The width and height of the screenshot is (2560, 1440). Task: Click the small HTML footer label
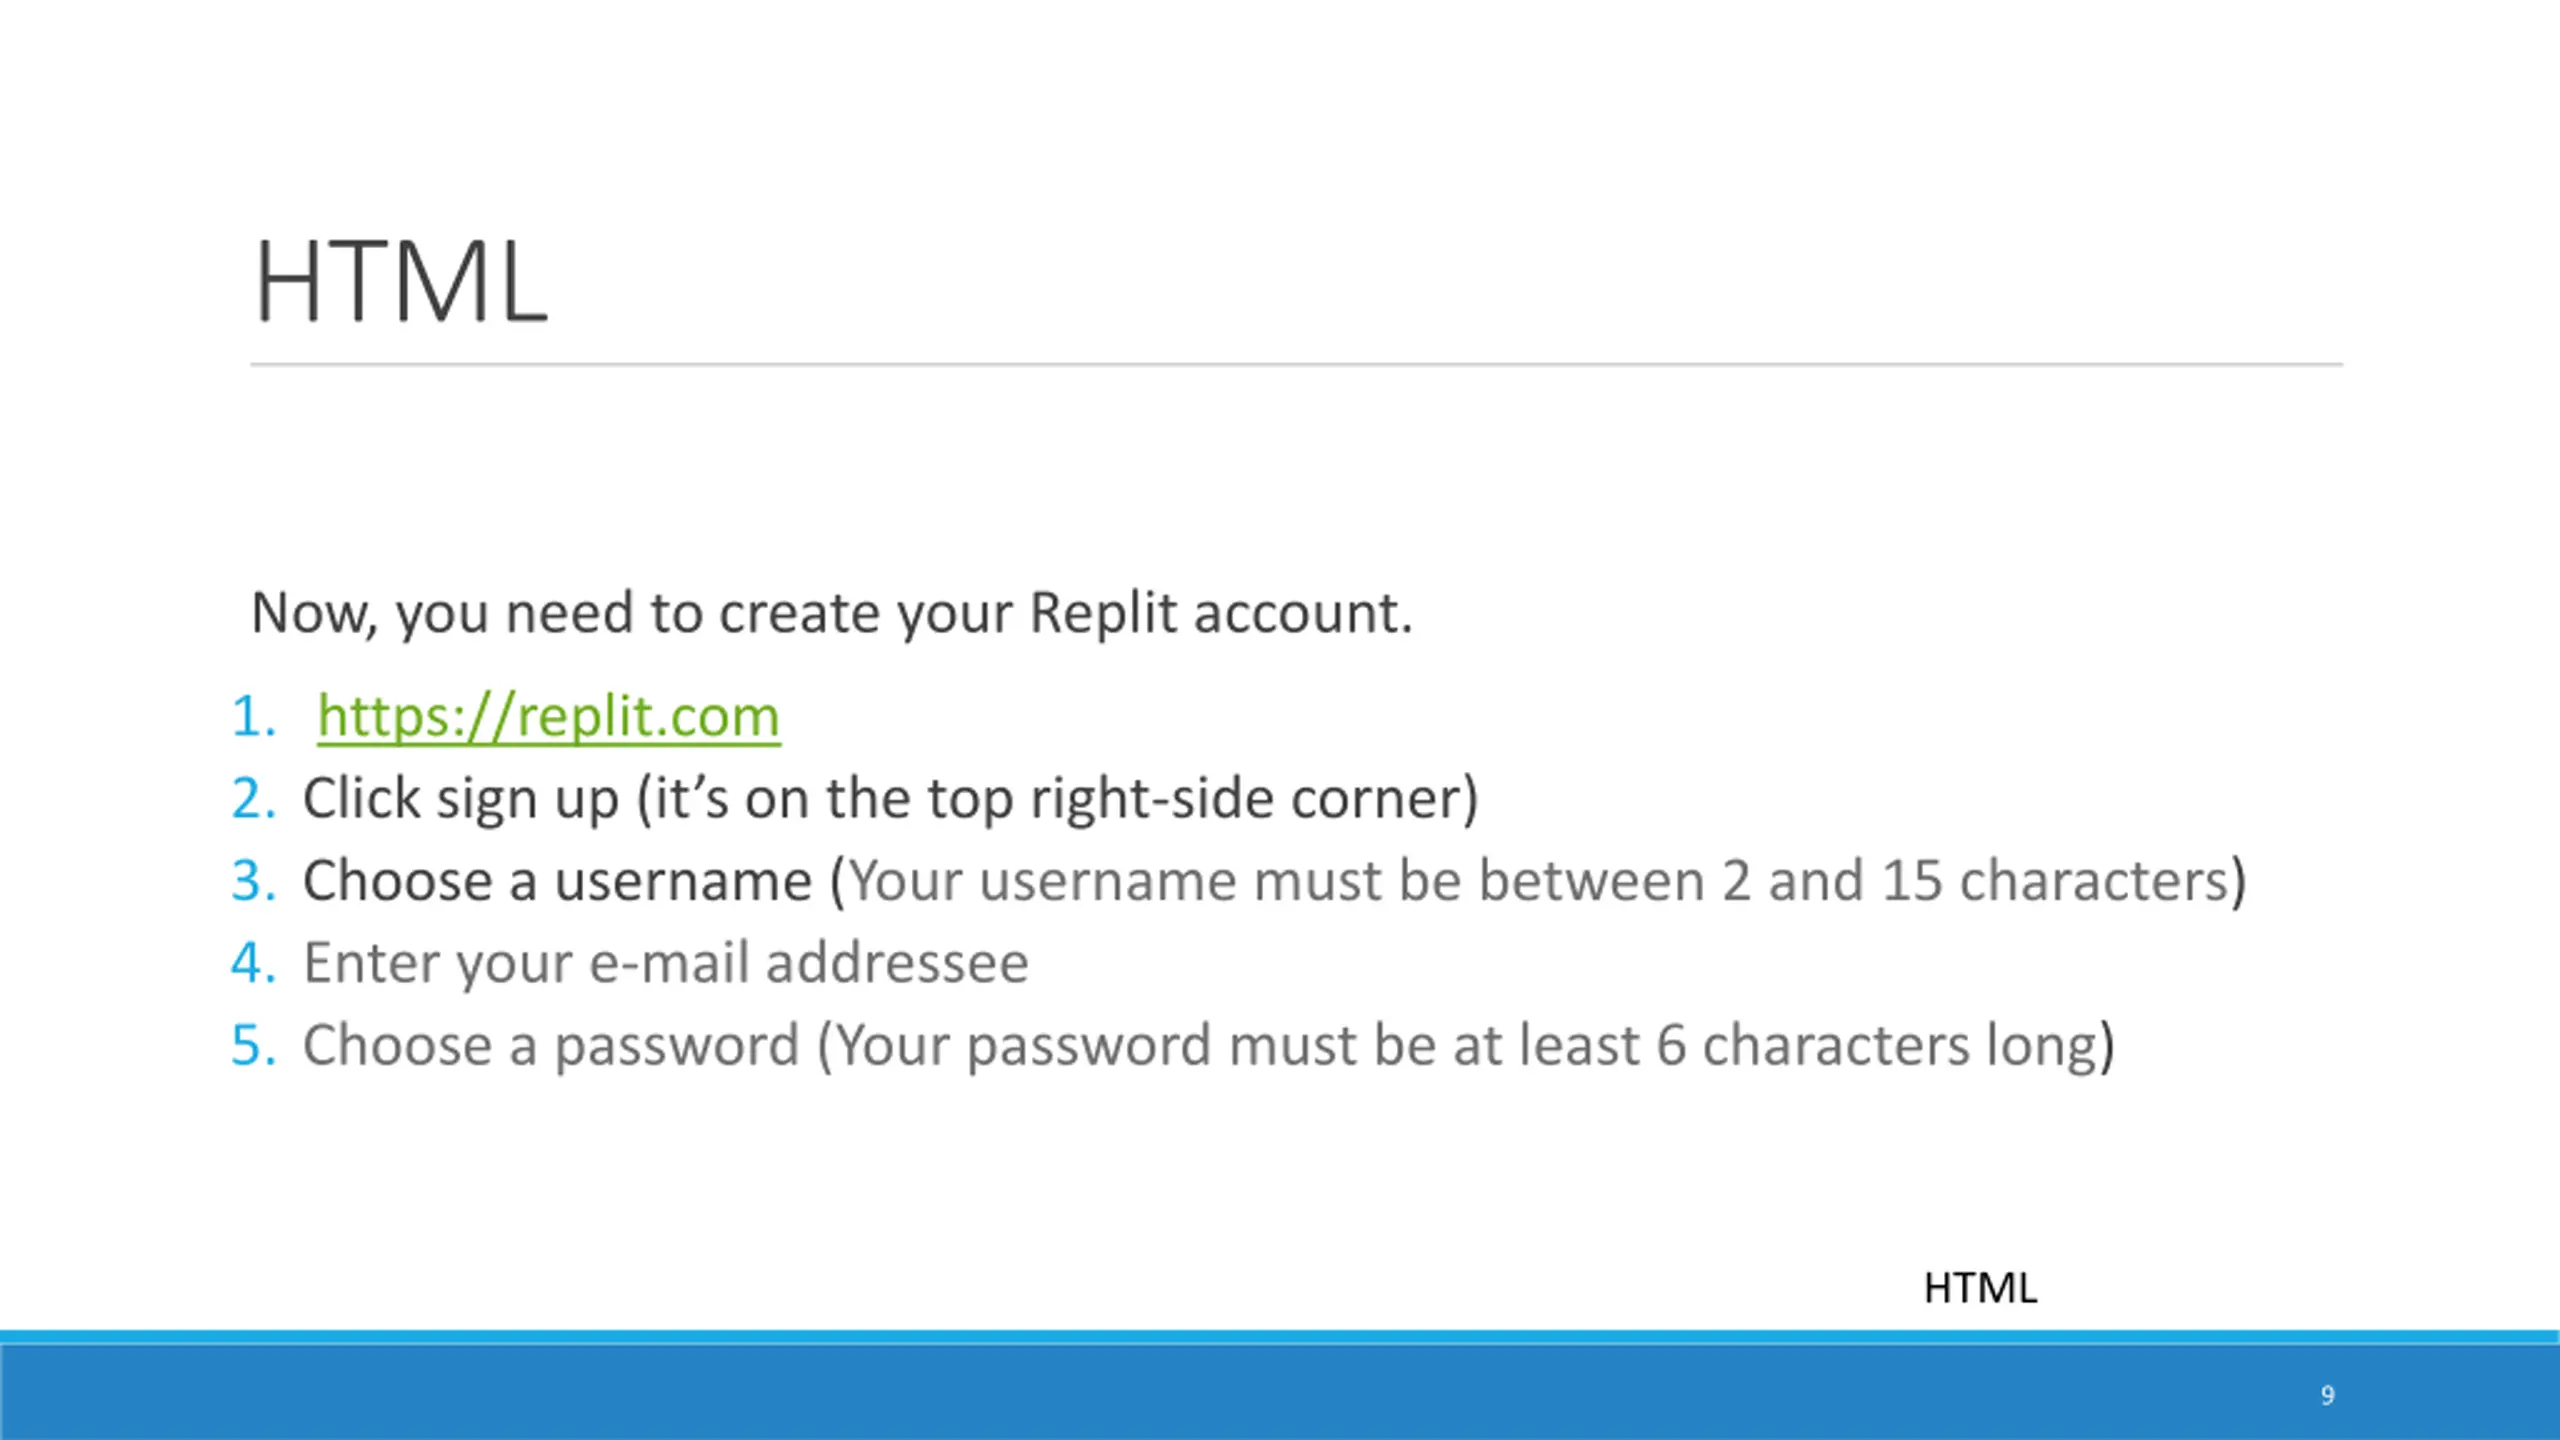pos(1980,1288)
